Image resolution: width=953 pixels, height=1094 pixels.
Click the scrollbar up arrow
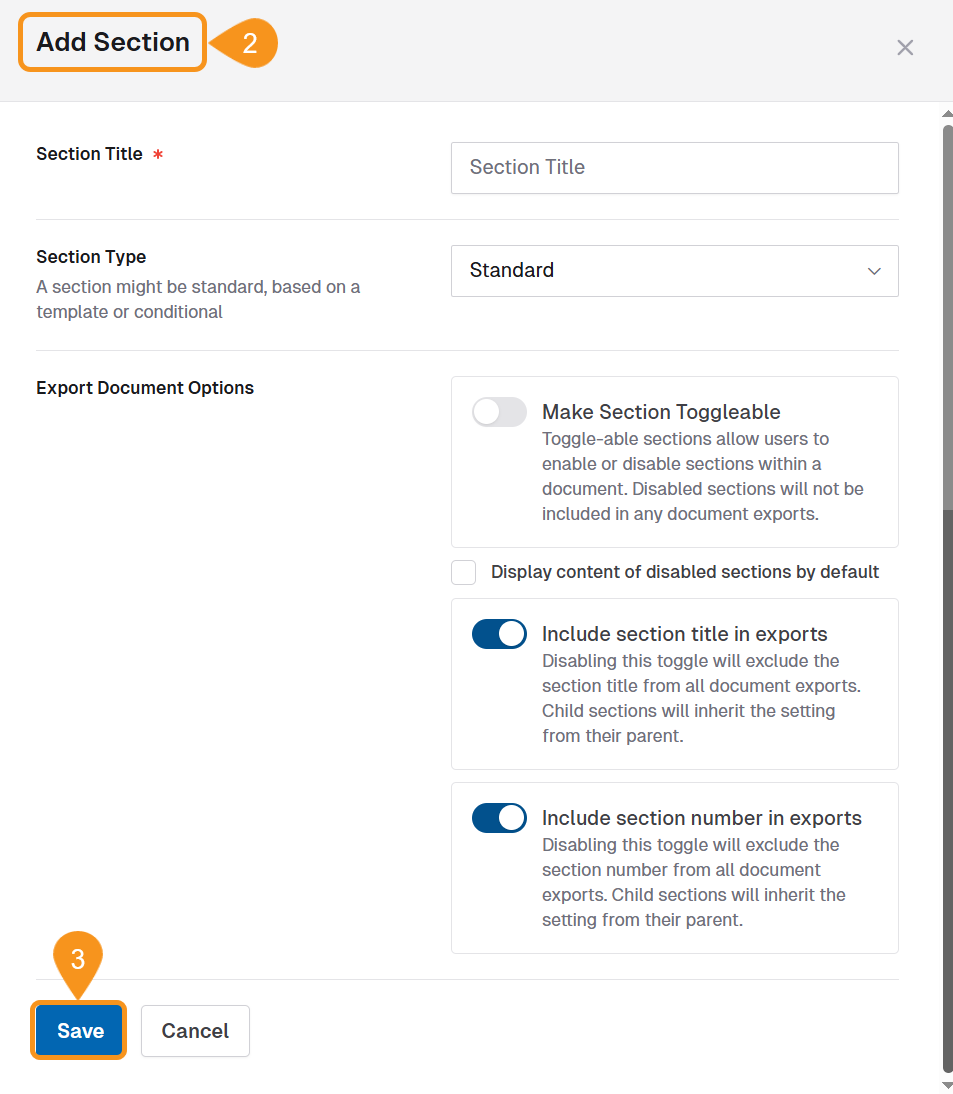click(945, 113)
